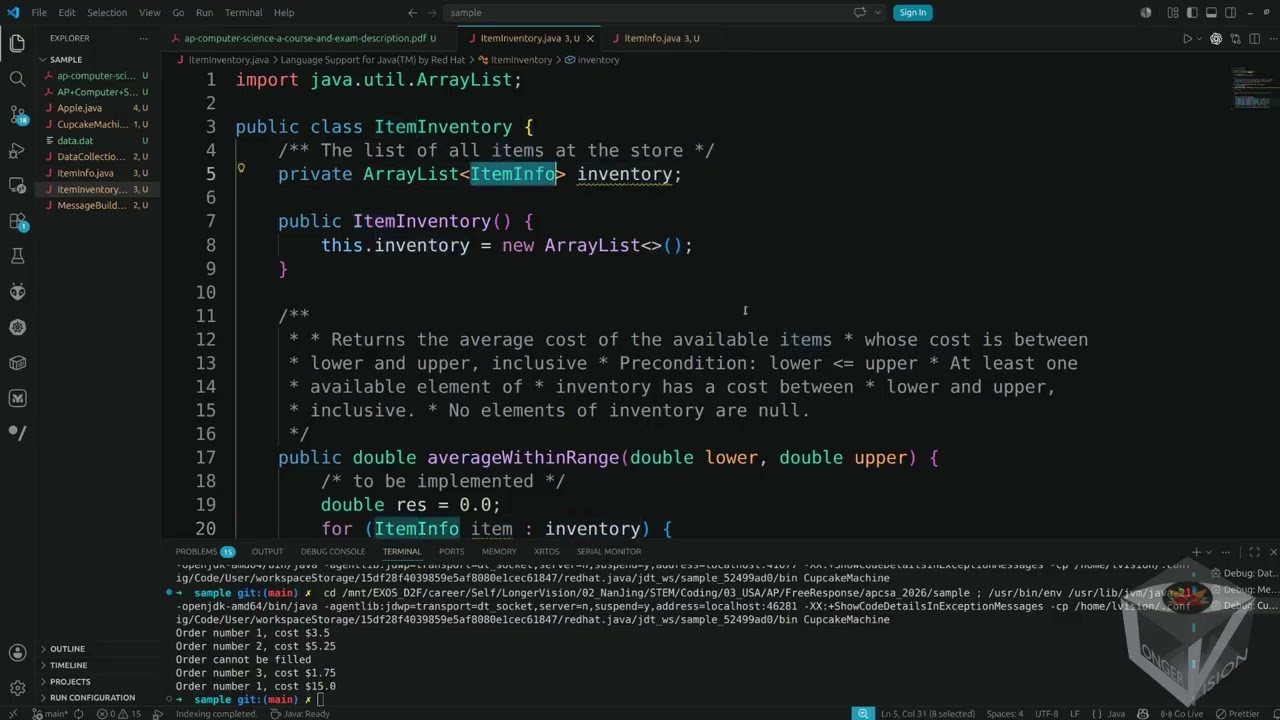
Task: Collapse the SAMPLE folder in Explorer
Action: [x=66, y=60]
